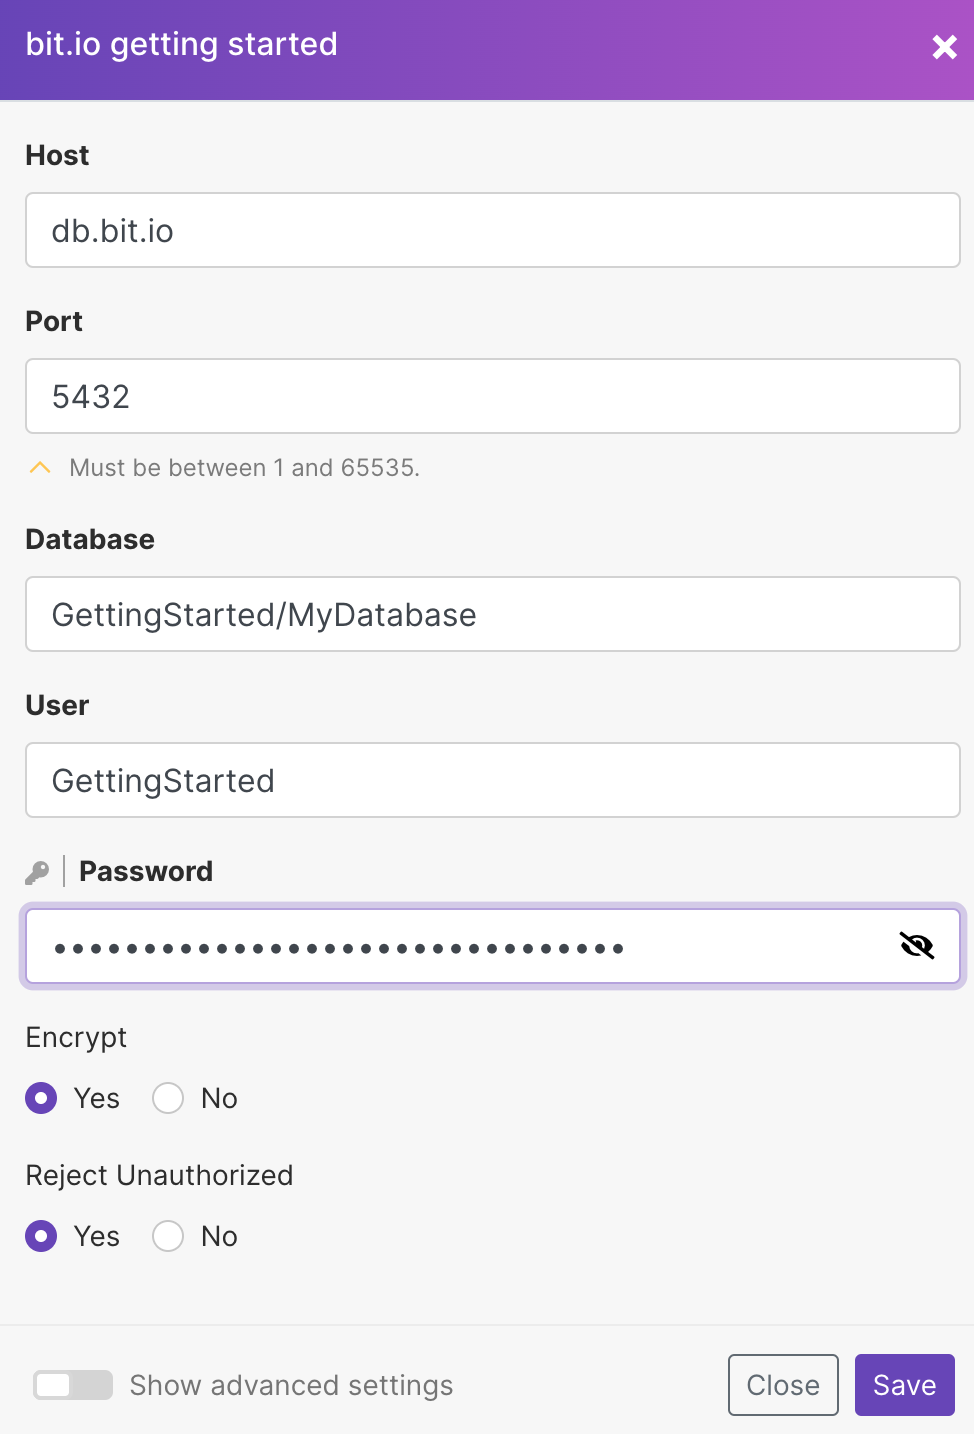
Task: Select No for Encrypt
Action: [x=168, y=1098]
